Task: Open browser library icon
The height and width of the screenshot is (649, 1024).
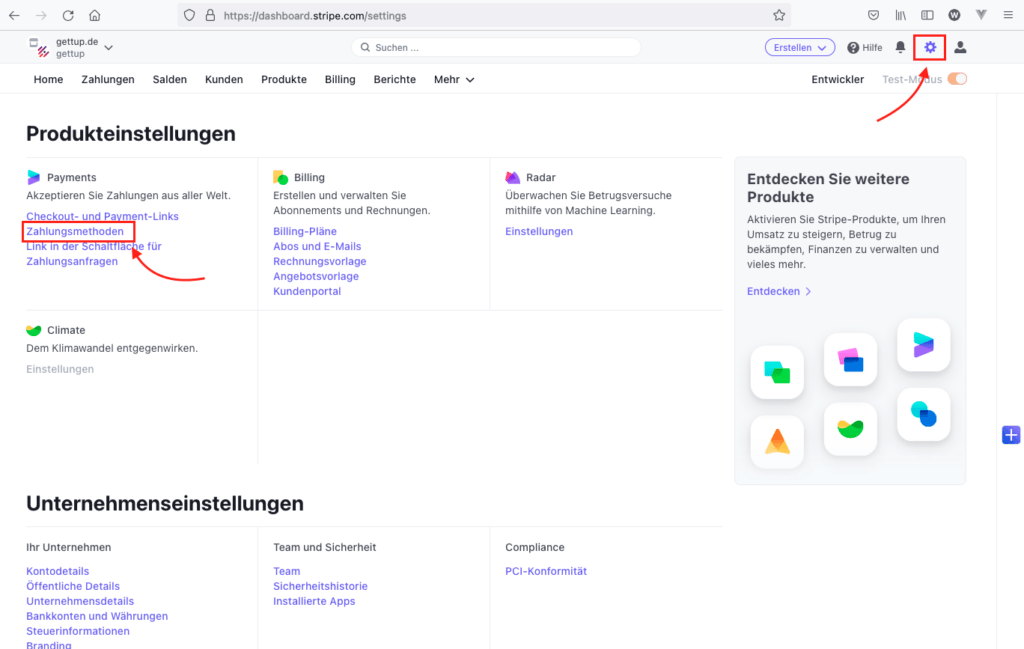Action: pos(901,15)
